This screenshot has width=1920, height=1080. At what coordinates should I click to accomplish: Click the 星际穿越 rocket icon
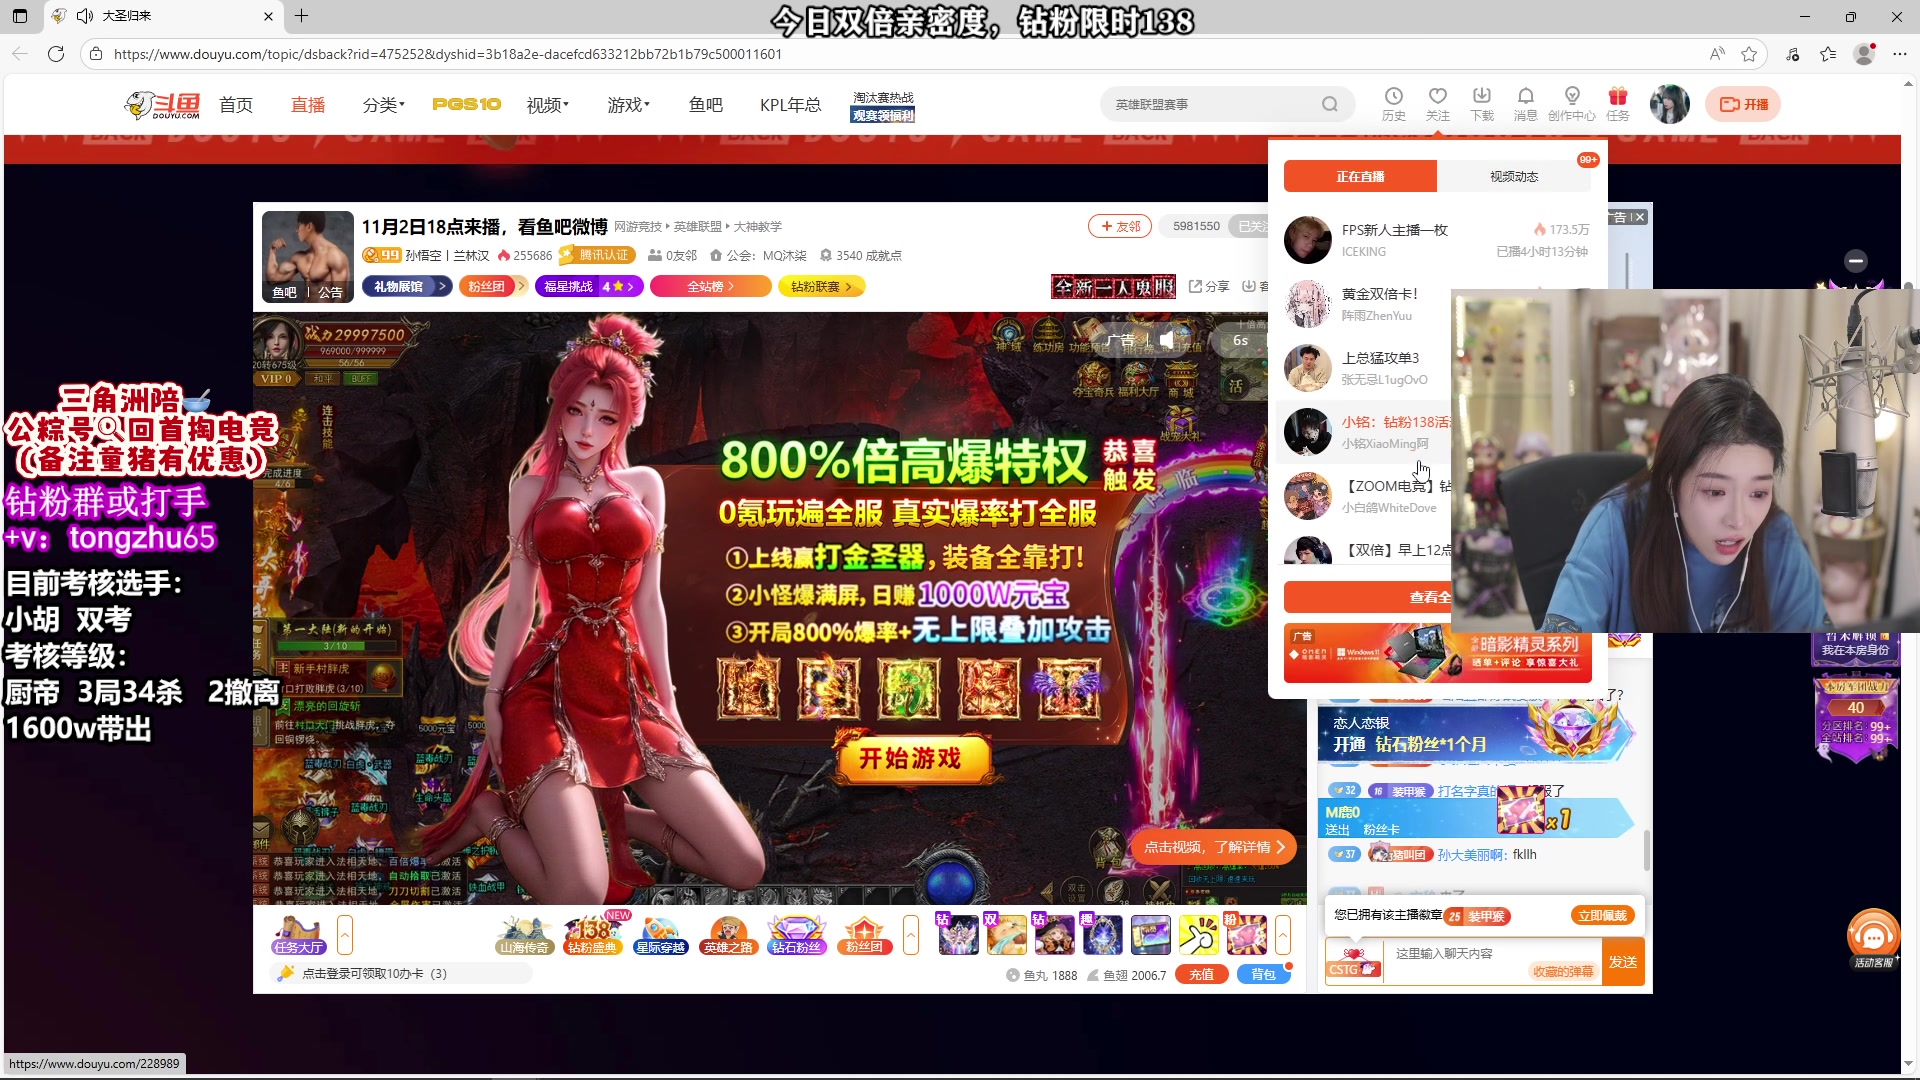click(x=660, y=934)
